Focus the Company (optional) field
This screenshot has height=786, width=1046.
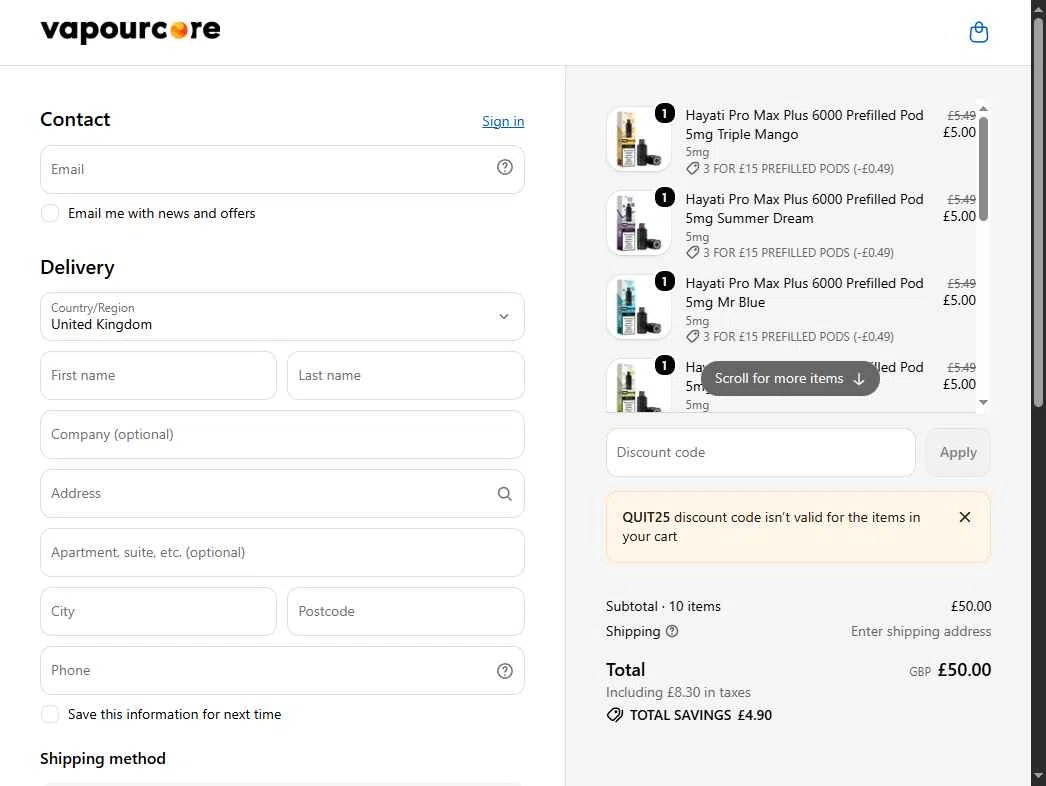tap(282, 434)
